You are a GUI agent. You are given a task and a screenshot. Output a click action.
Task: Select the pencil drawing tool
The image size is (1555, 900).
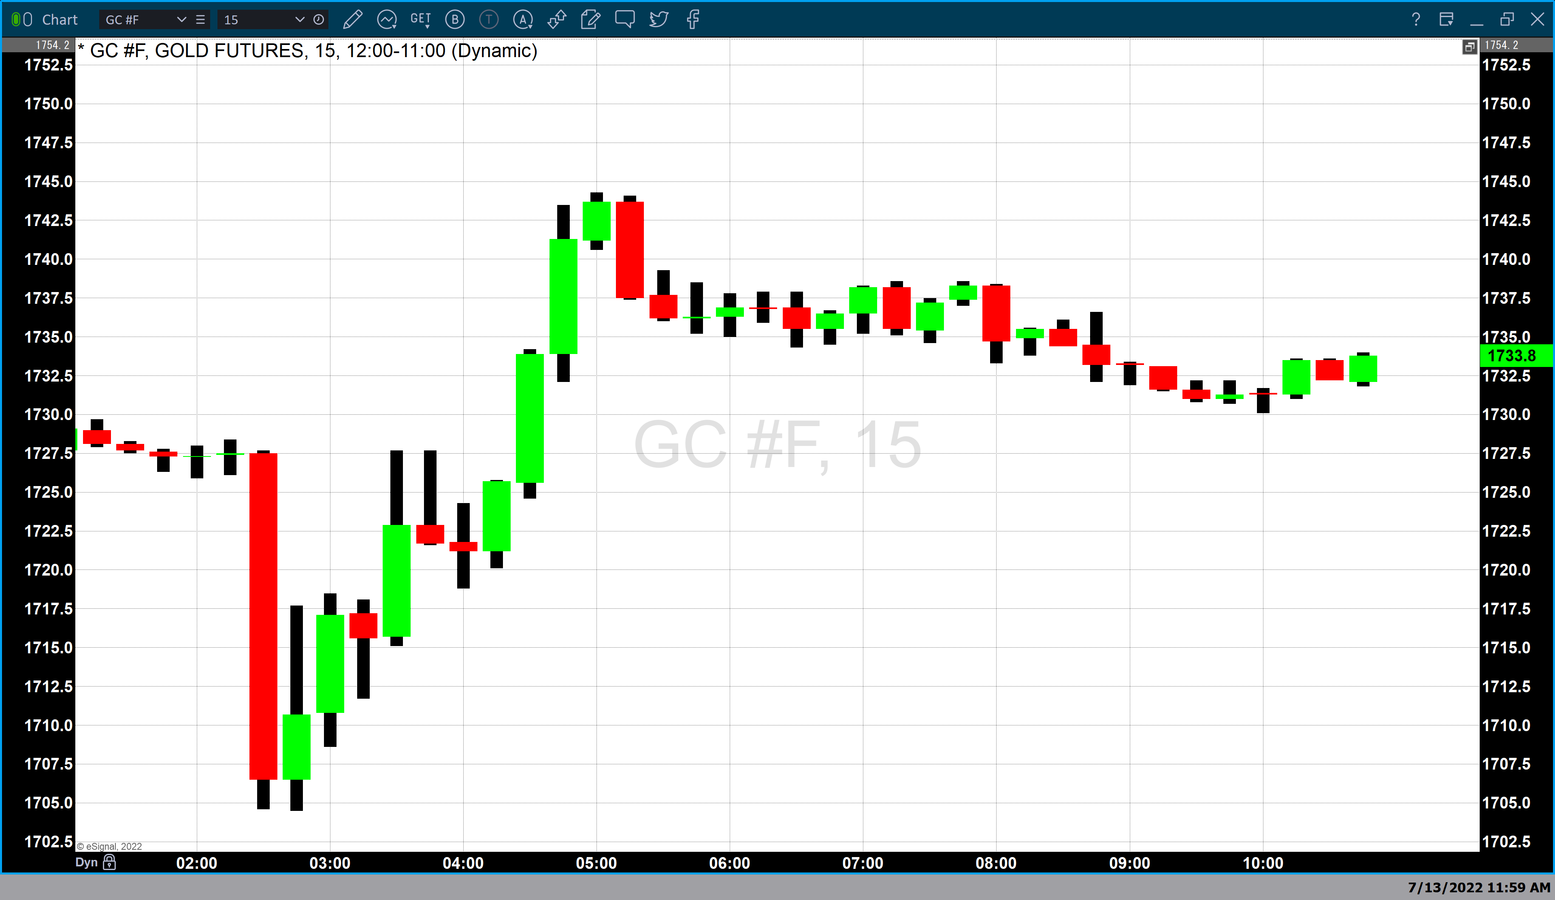(352, 19)
